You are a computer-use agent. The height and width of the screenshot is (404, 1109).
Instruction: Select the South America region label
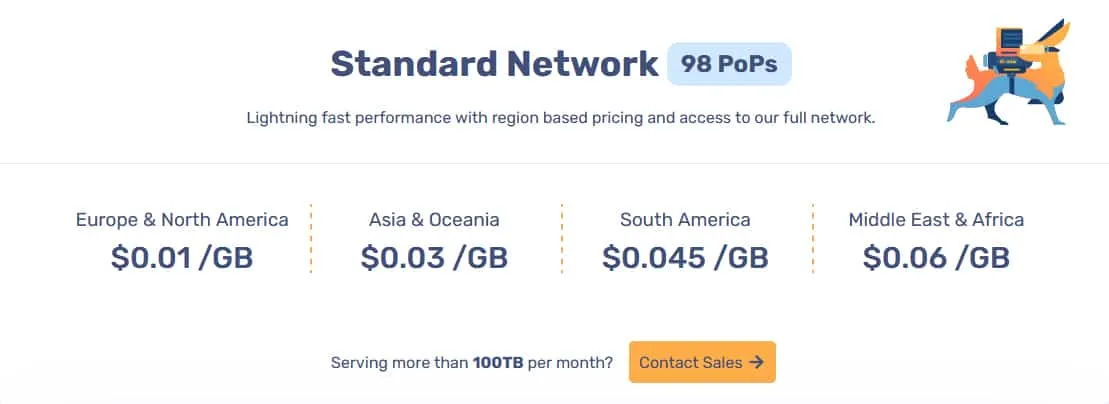tap(685, 220)
